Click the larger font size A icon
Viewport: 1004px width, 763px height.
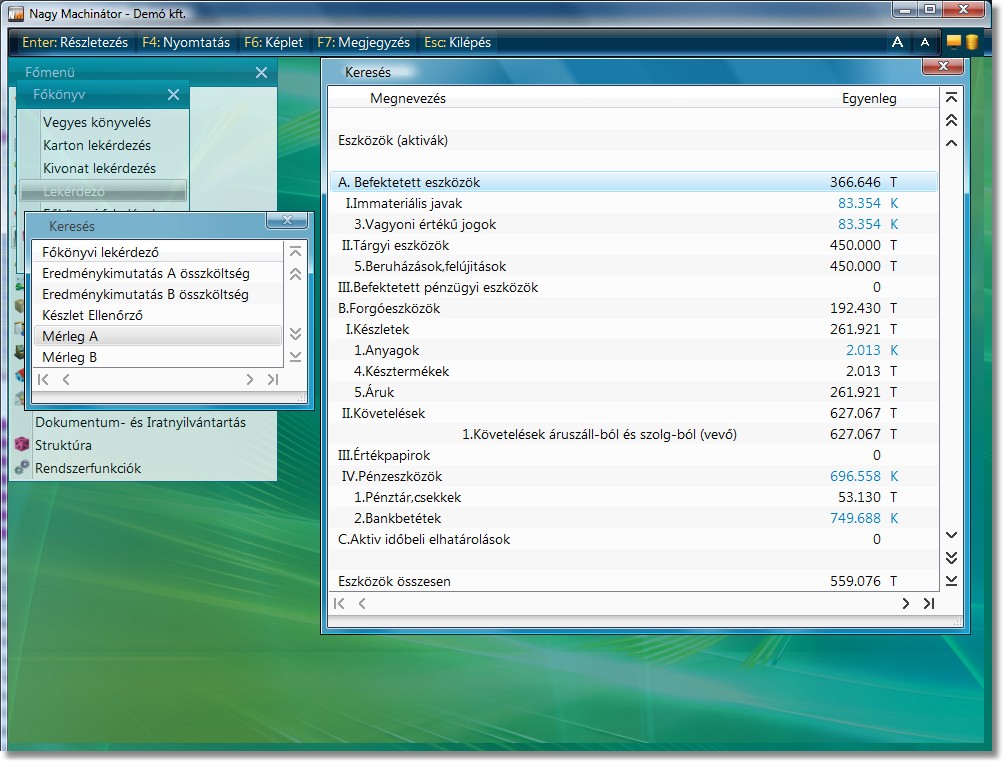tap(897, 42)
